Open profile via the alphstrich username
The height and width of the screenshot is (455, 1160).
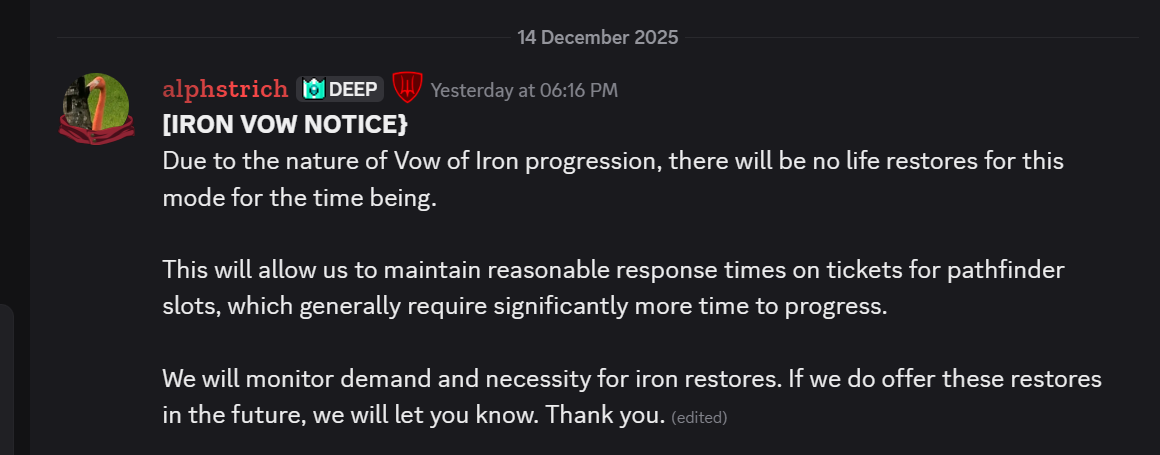click(x=225, y=90)
